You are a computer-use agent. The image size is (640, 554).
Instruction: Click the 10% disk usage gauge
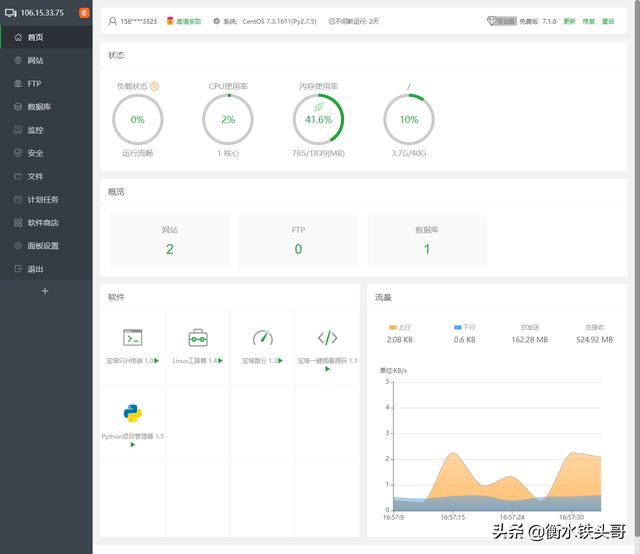point(409,120)
